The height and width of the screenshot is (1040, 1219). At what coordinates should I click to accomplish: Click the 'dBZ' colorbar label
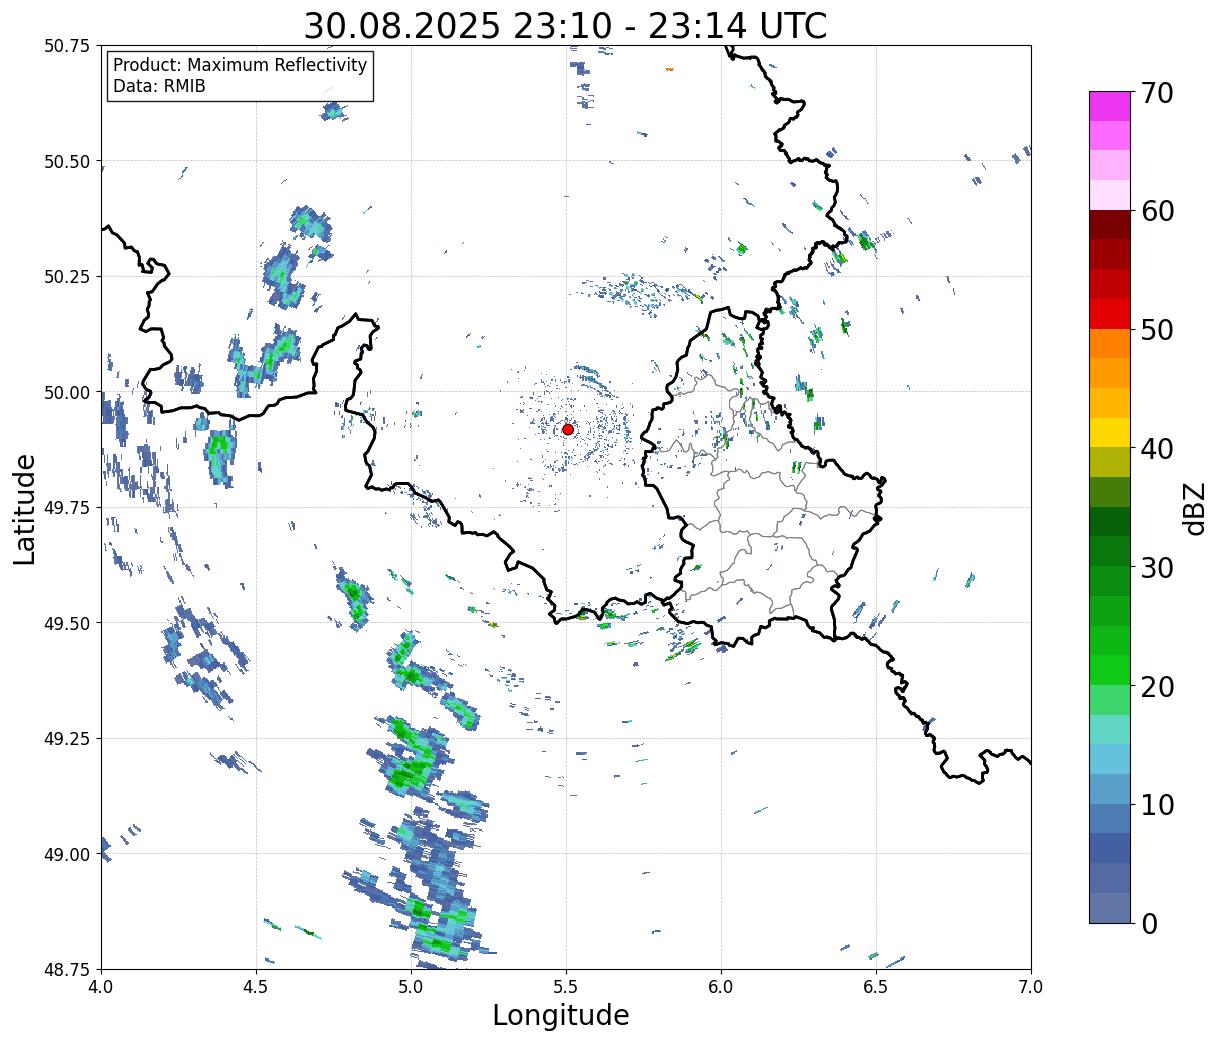(x=1194, y=508)
